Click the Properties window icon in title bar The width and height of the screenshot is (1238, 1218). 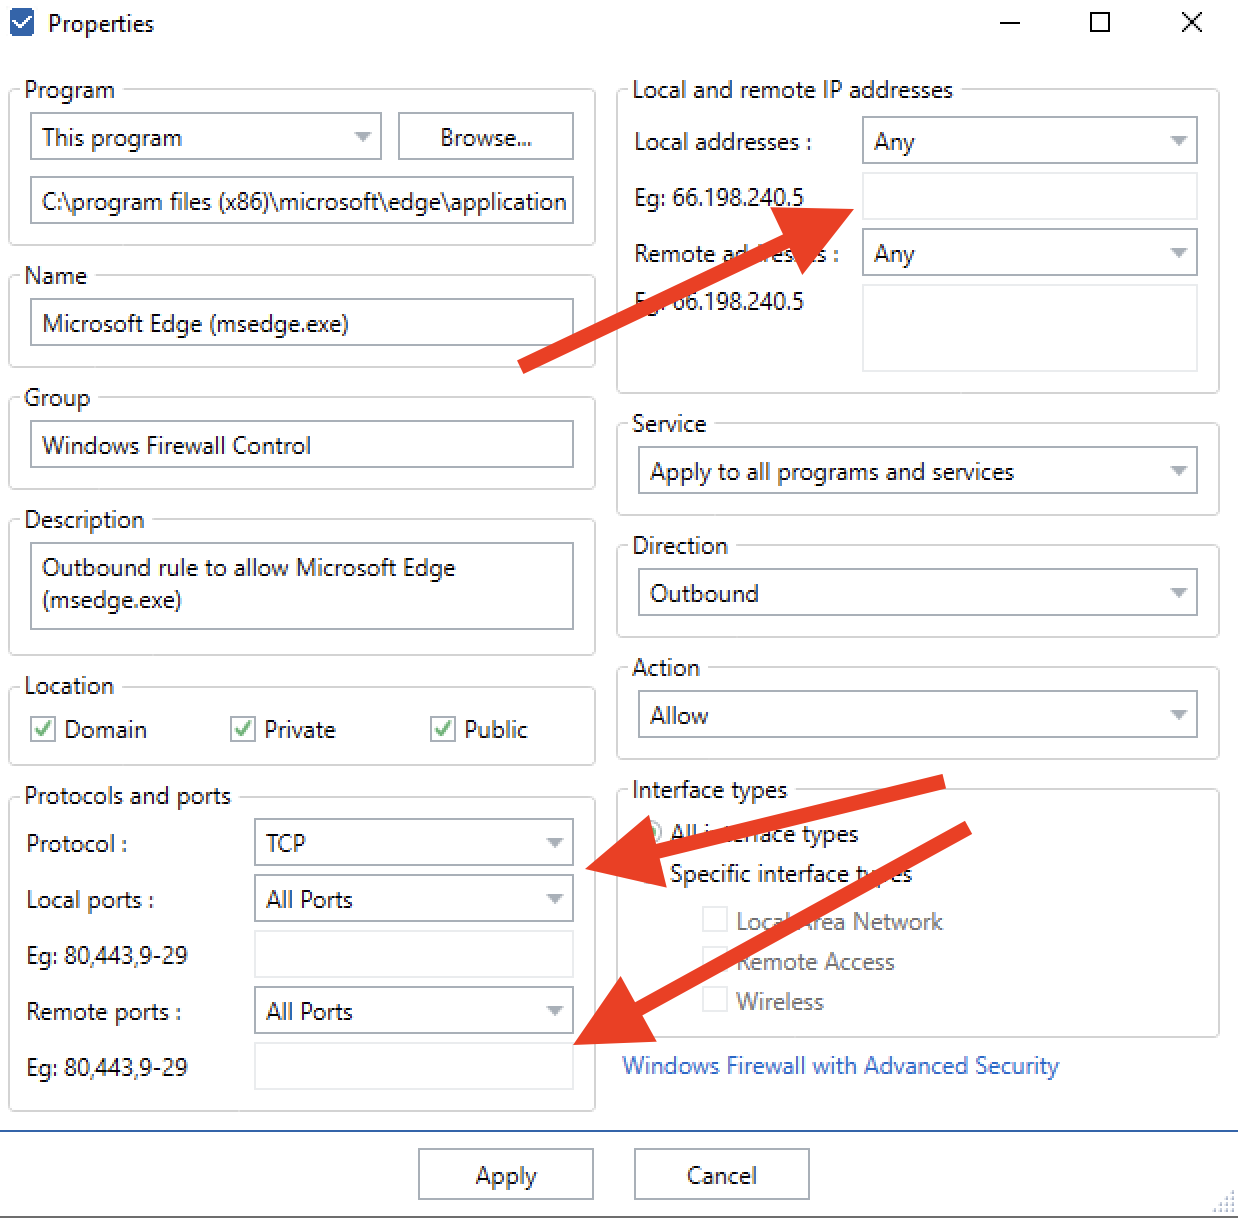click(x=22, y=22)
